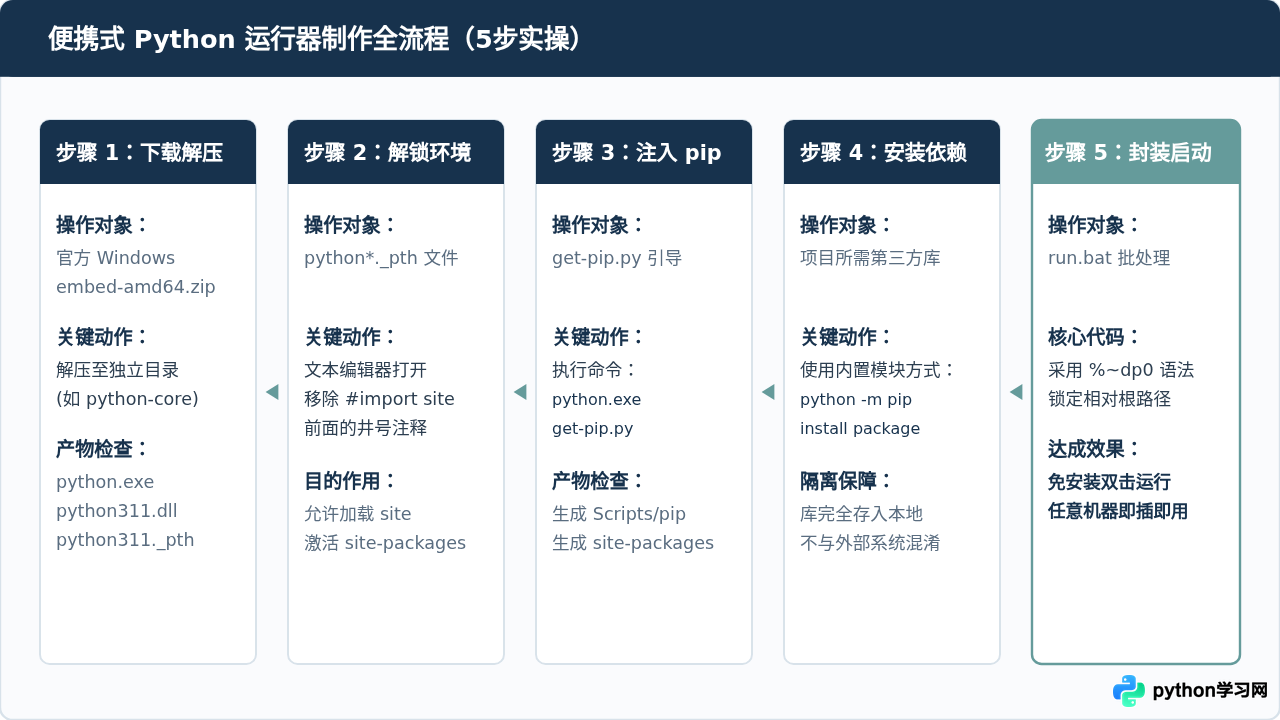Click the line "激活 site-packages"

[385, 543]
